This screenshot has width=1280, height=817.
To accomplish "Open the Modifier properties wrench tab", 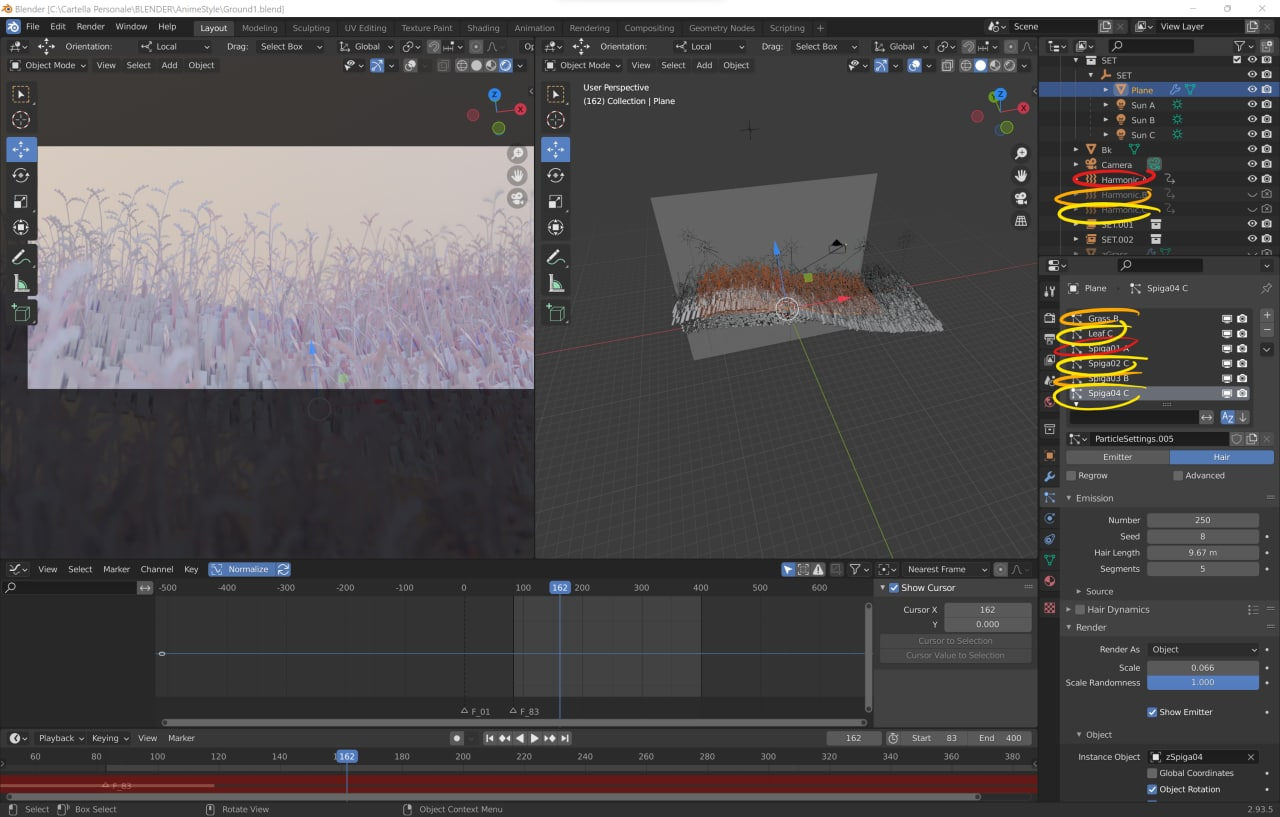I will pyautogui.click(x=1049, y=476).
